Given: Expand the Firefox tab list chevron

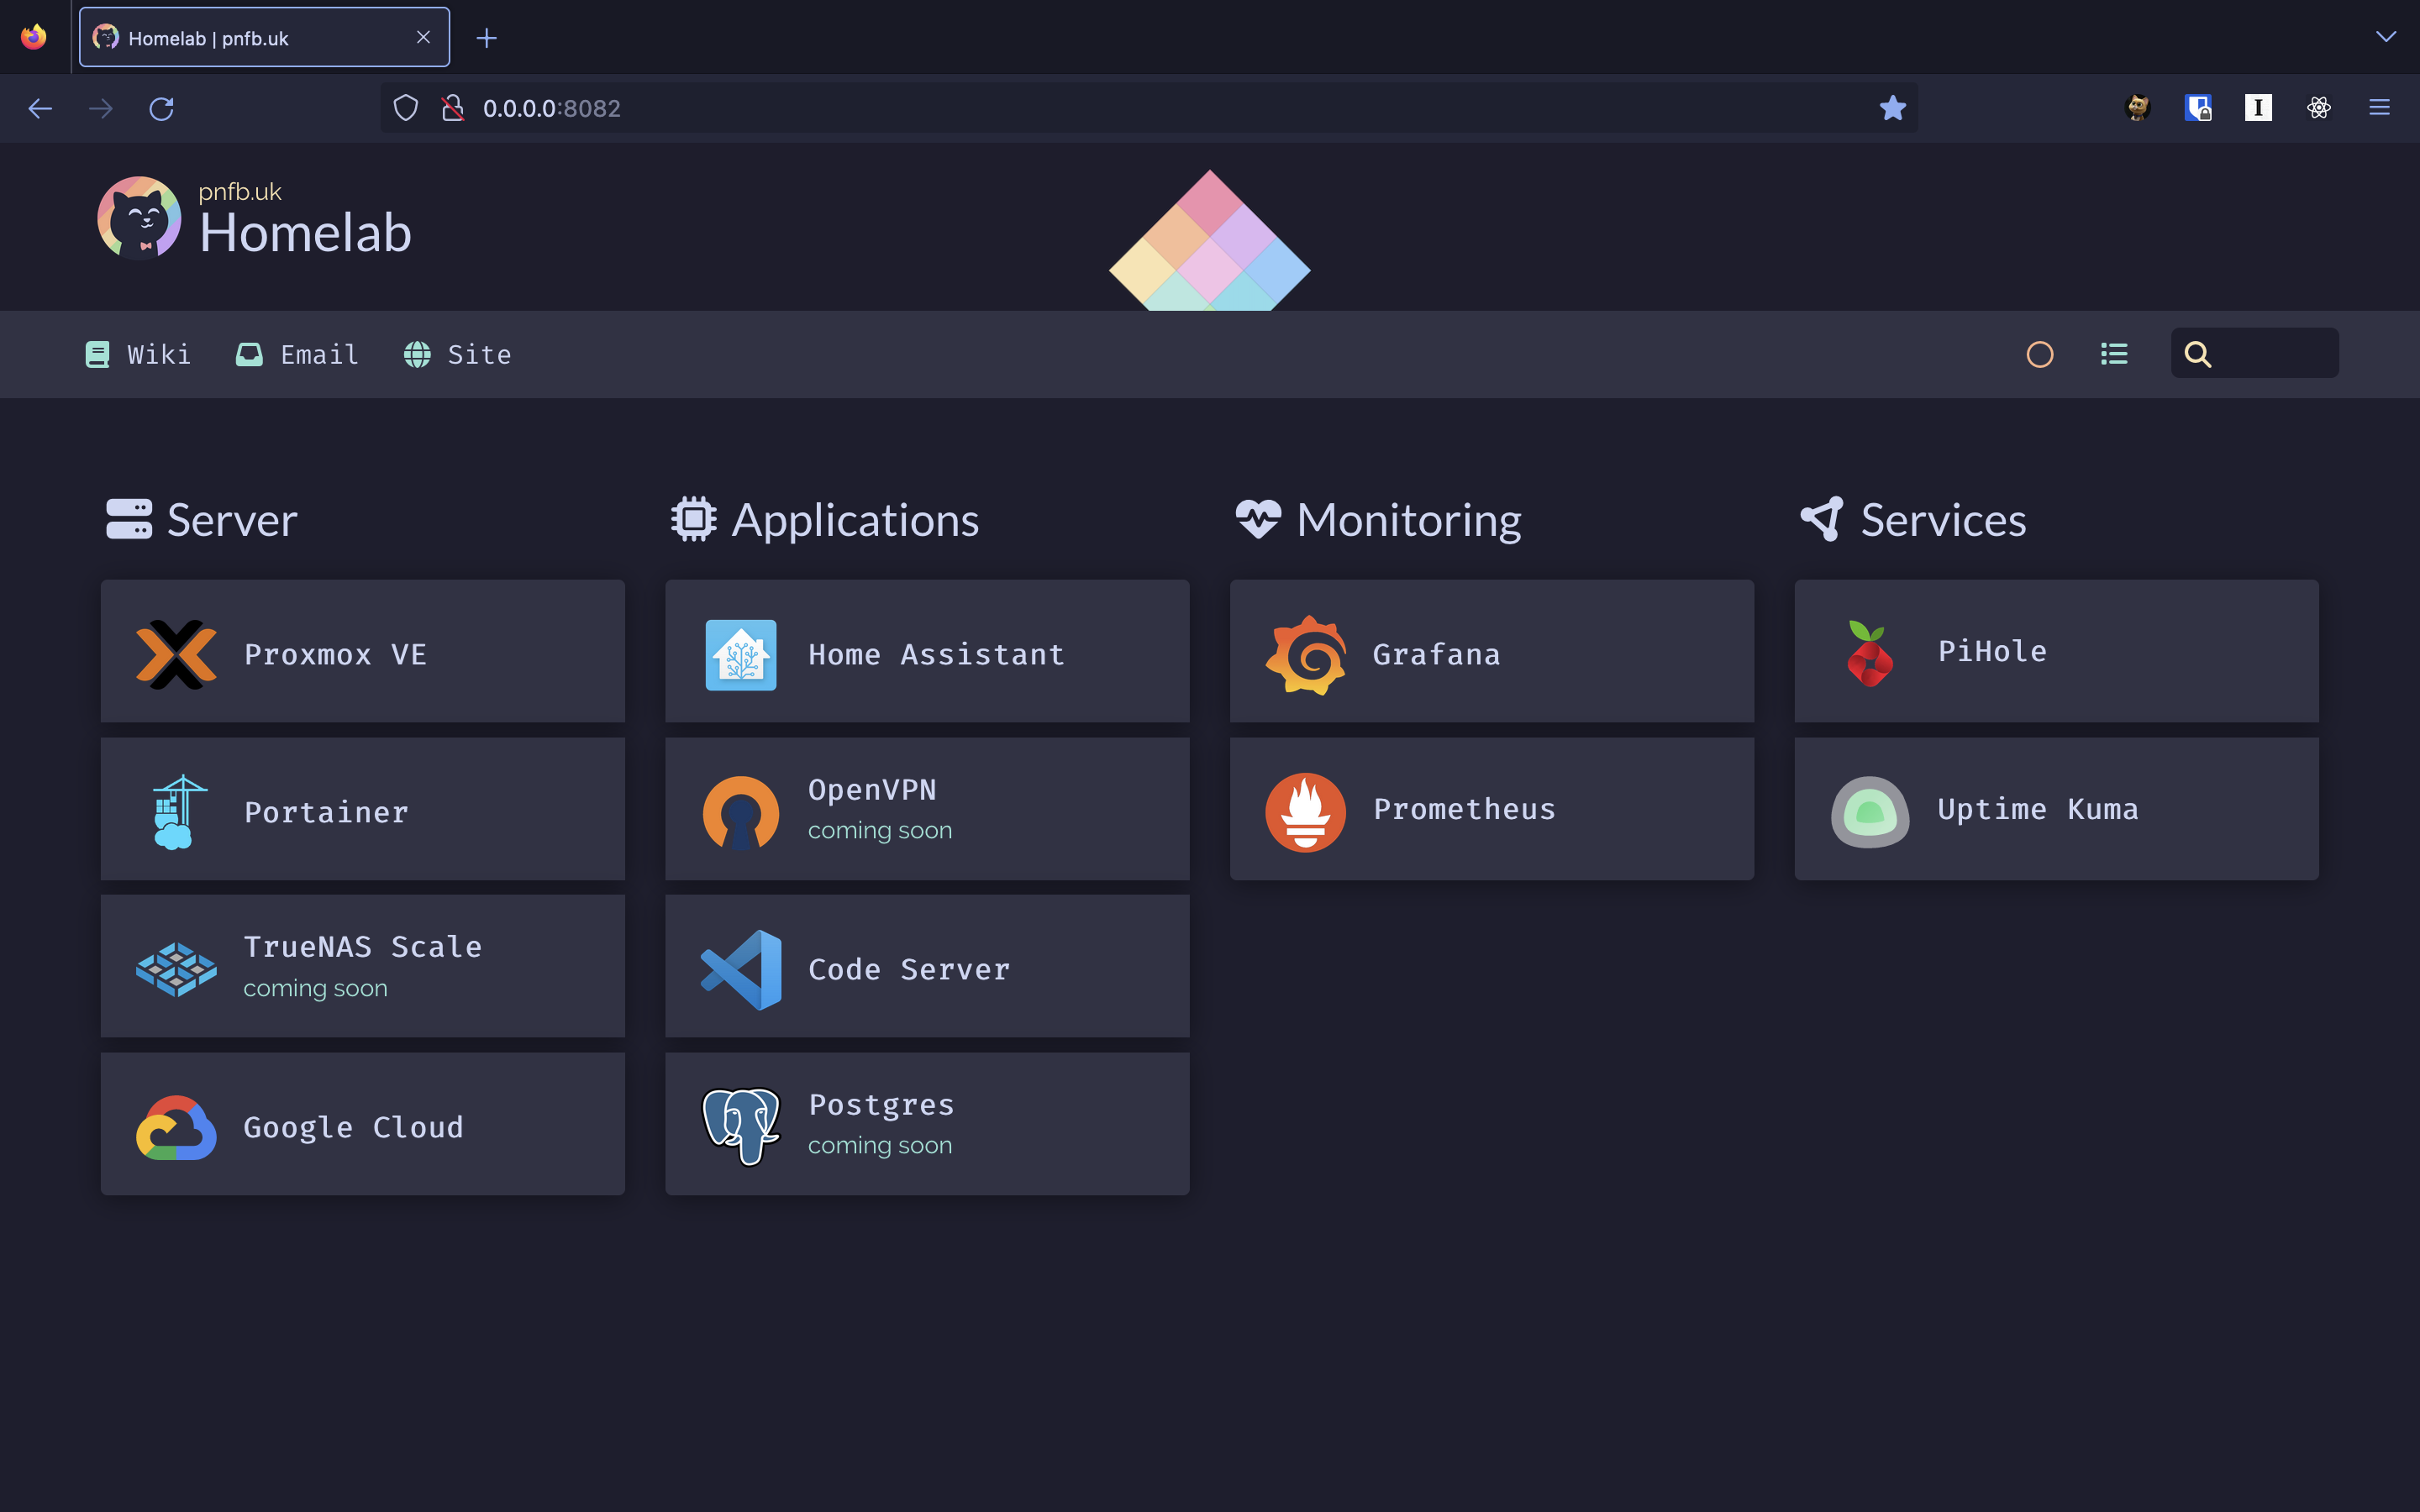Looking at the screenshot, I should click(x=2385, y=37).
